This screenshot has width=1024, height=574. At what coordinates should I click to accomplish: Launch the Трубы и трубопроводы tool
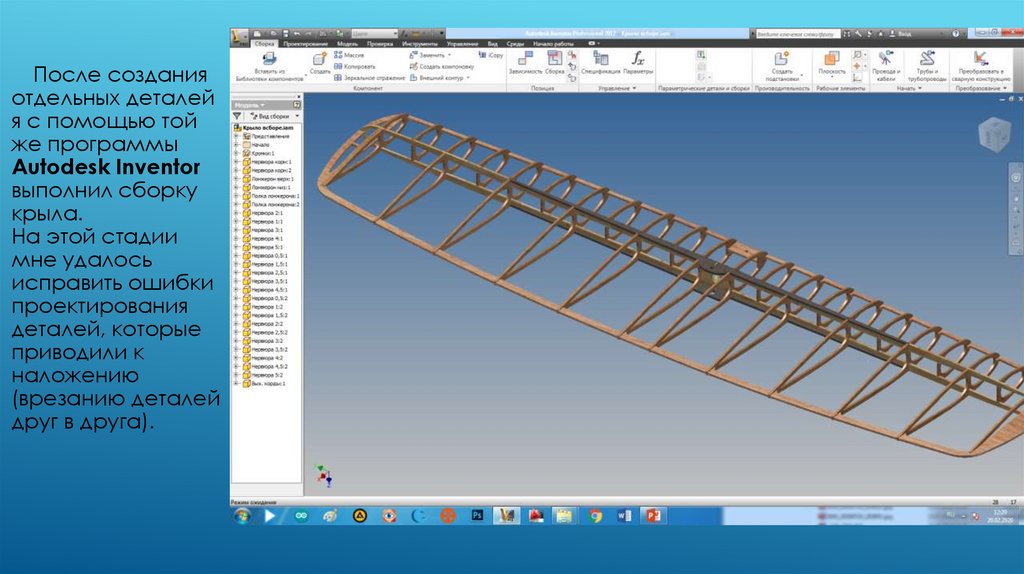tap(926, 59)
